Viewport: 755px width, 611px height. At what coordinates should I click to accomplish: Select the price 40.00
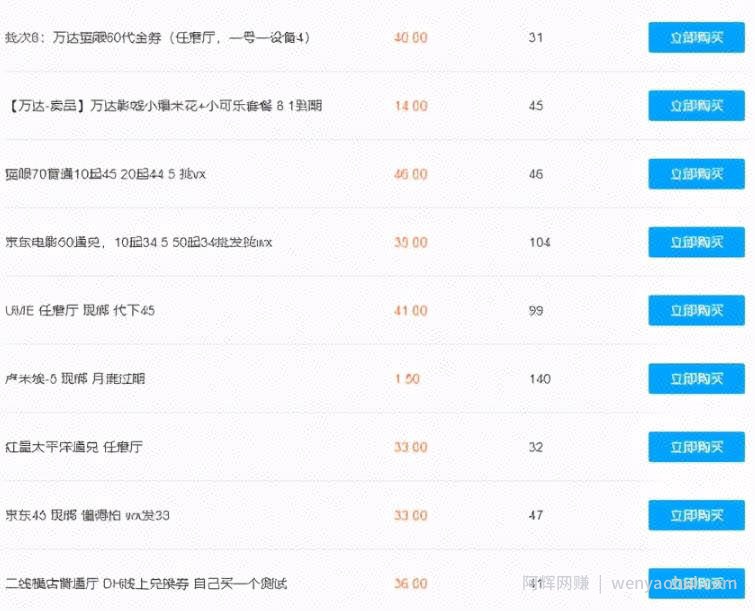[411, 38]
